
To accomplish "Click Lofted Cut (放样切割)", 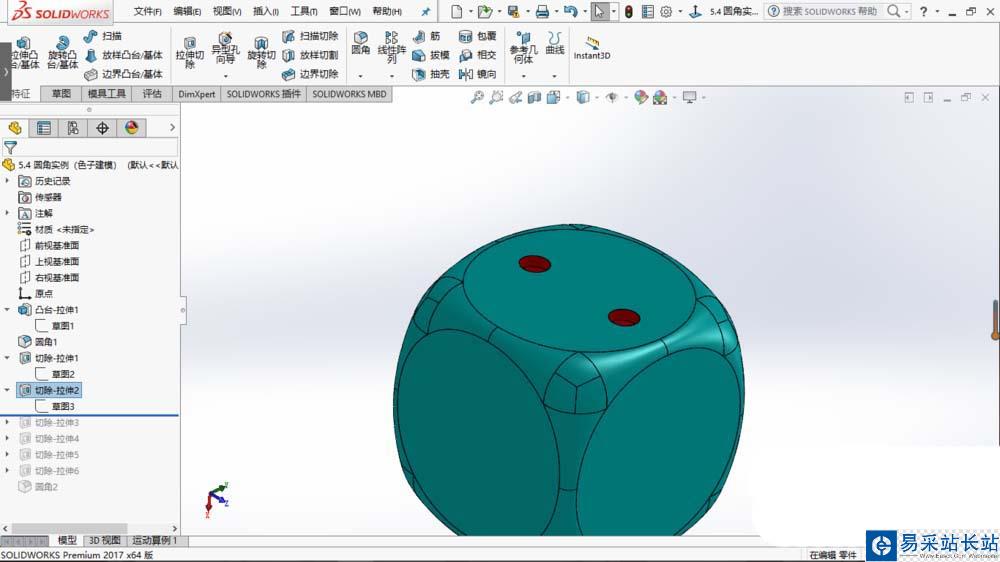I will coord(310,55).
